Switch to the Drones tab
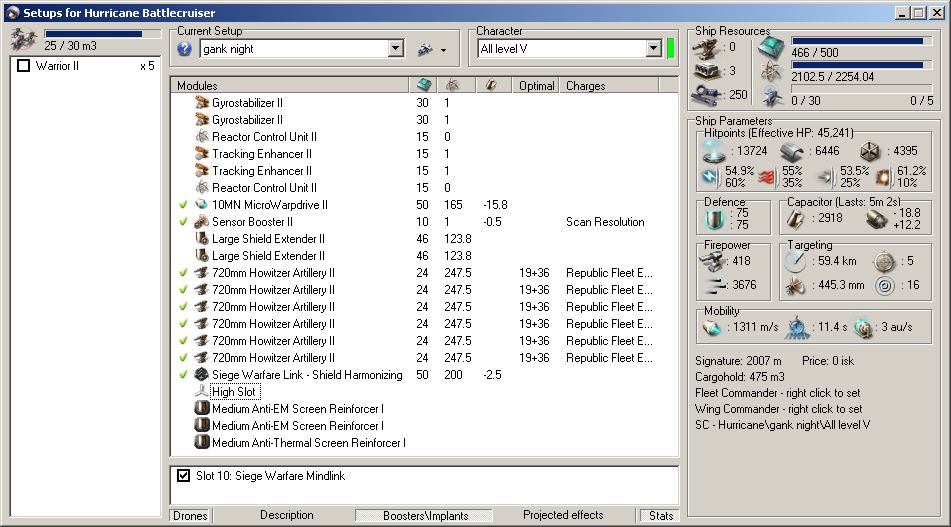Viewport: 951px width, 527px height. pos(190,515)
